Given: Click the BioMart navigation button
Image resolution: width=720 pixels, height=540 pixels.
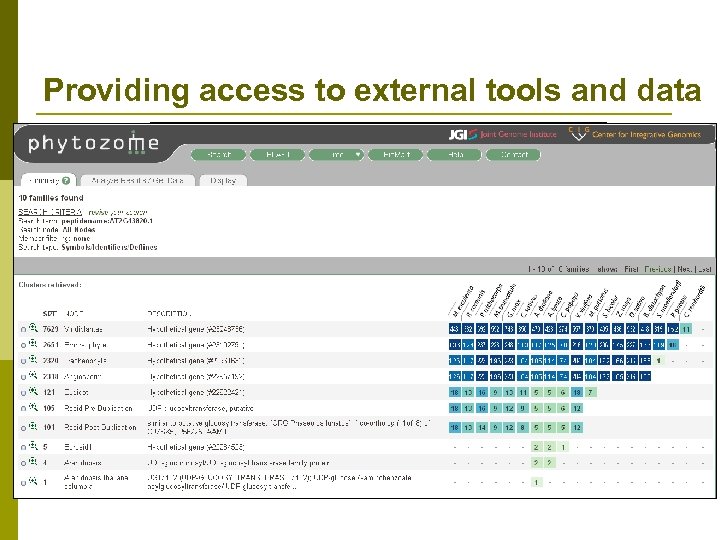Looking at the screenshot, I should [396, 155].
